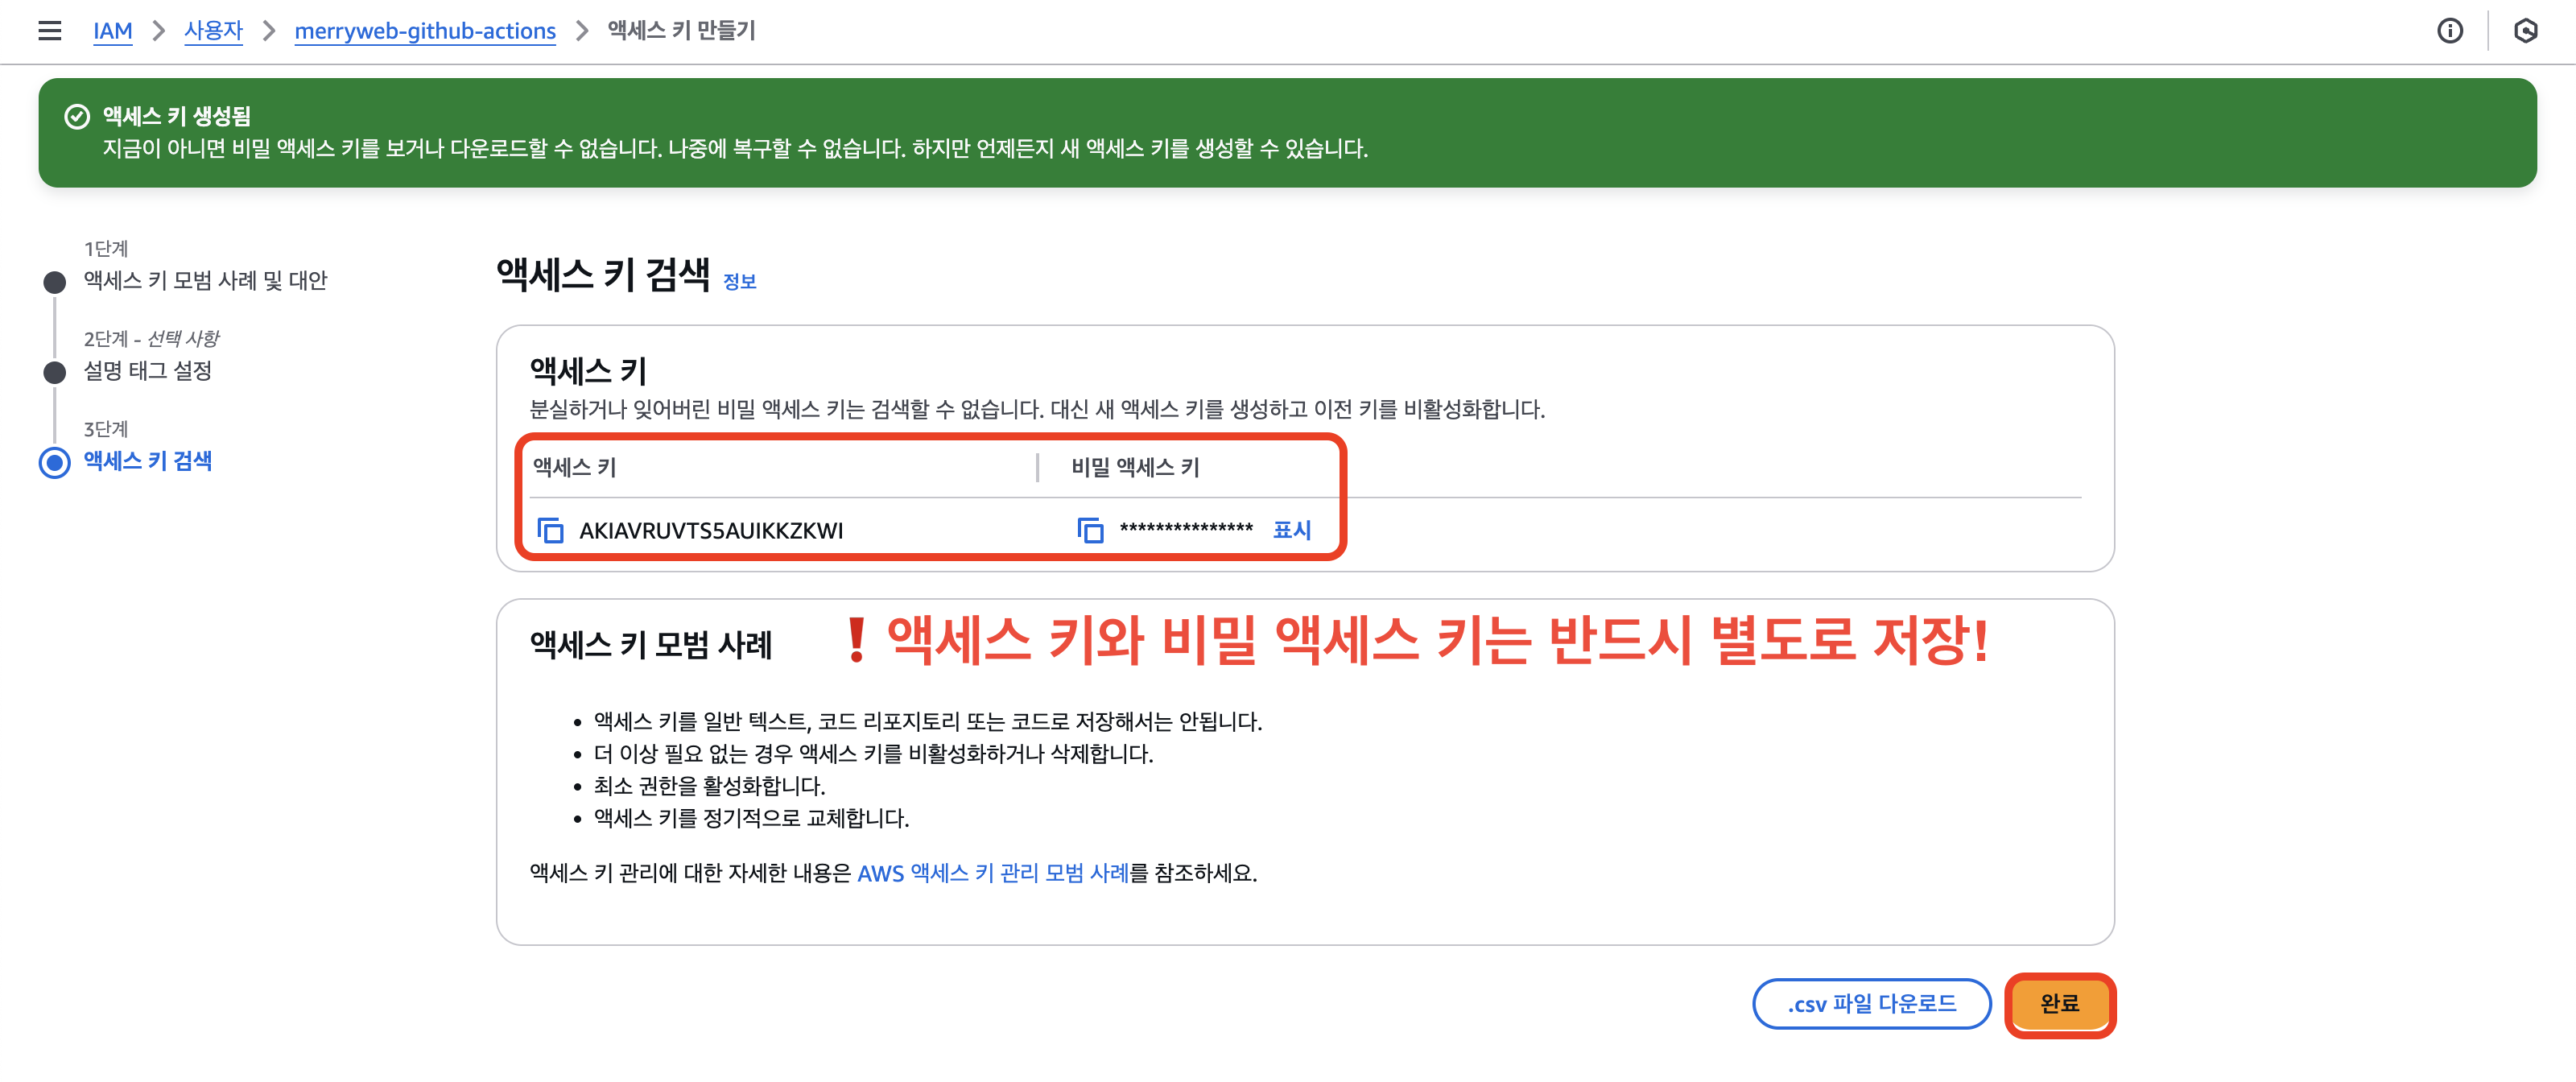The image size is (2576, 1082).
Task: Open merryweb-github-actions user breadcrumb
Action: coord(424,31)
